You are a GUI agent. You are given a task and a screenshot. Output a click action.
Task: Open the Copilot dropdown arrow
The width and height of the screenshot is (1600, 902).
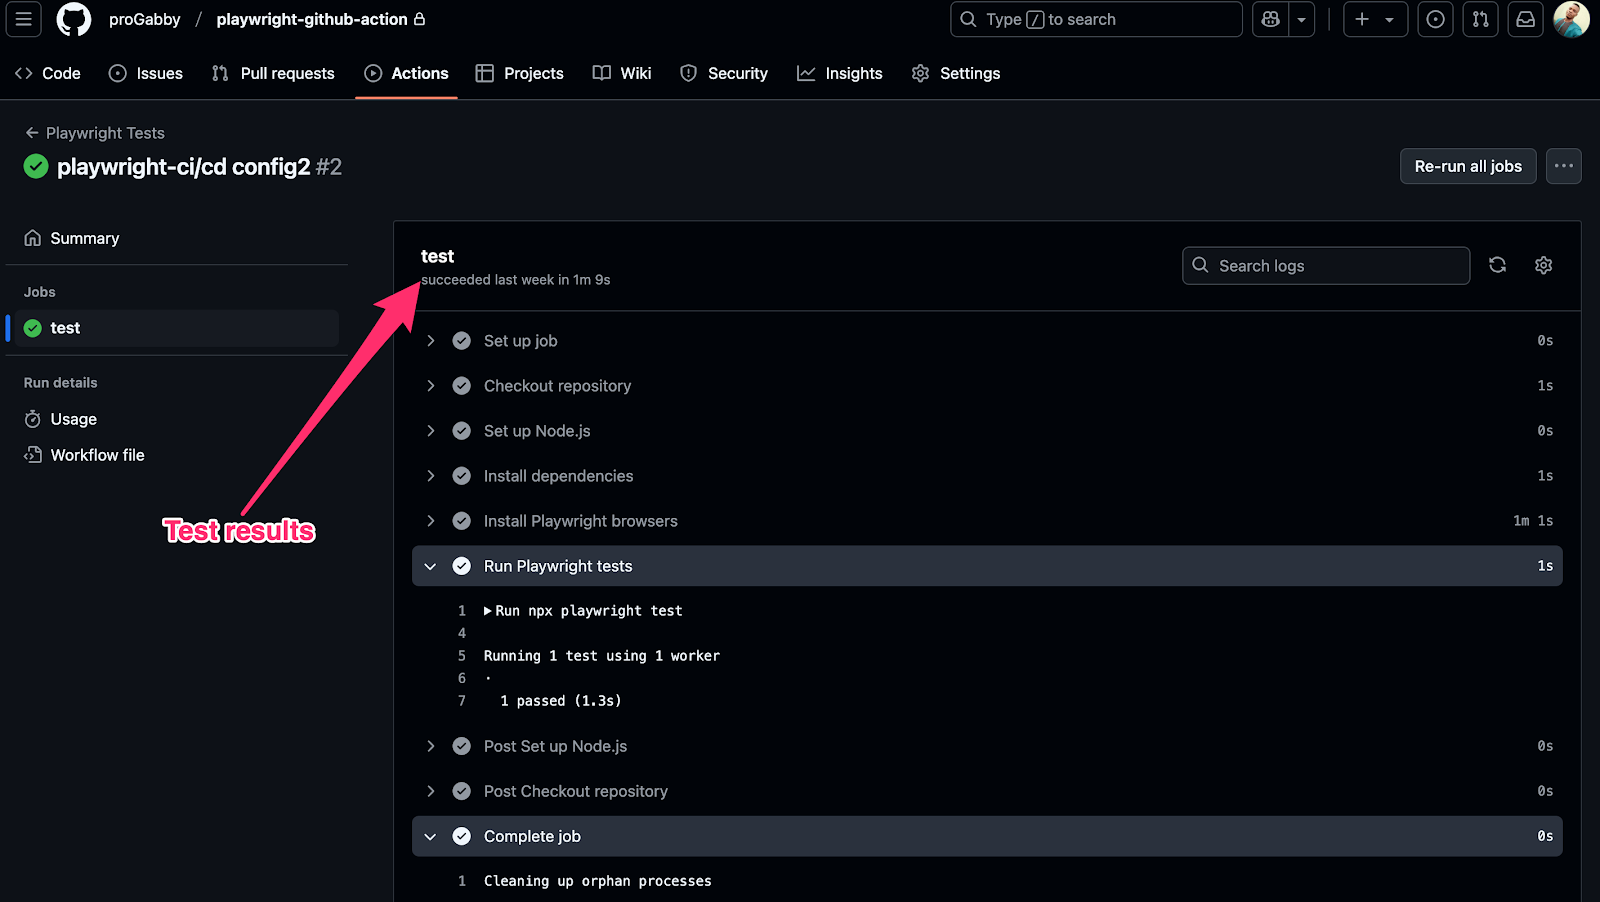[1302, 19]
